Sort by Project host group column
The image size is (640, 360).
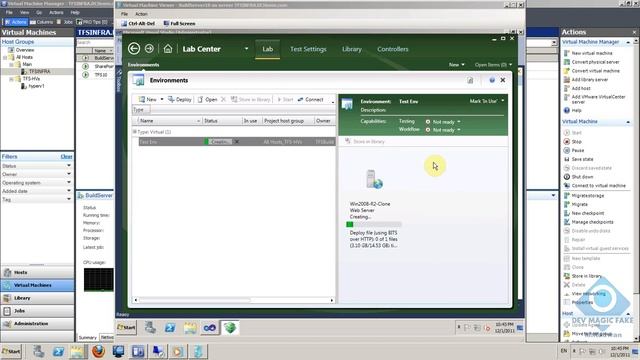[288, 121]
